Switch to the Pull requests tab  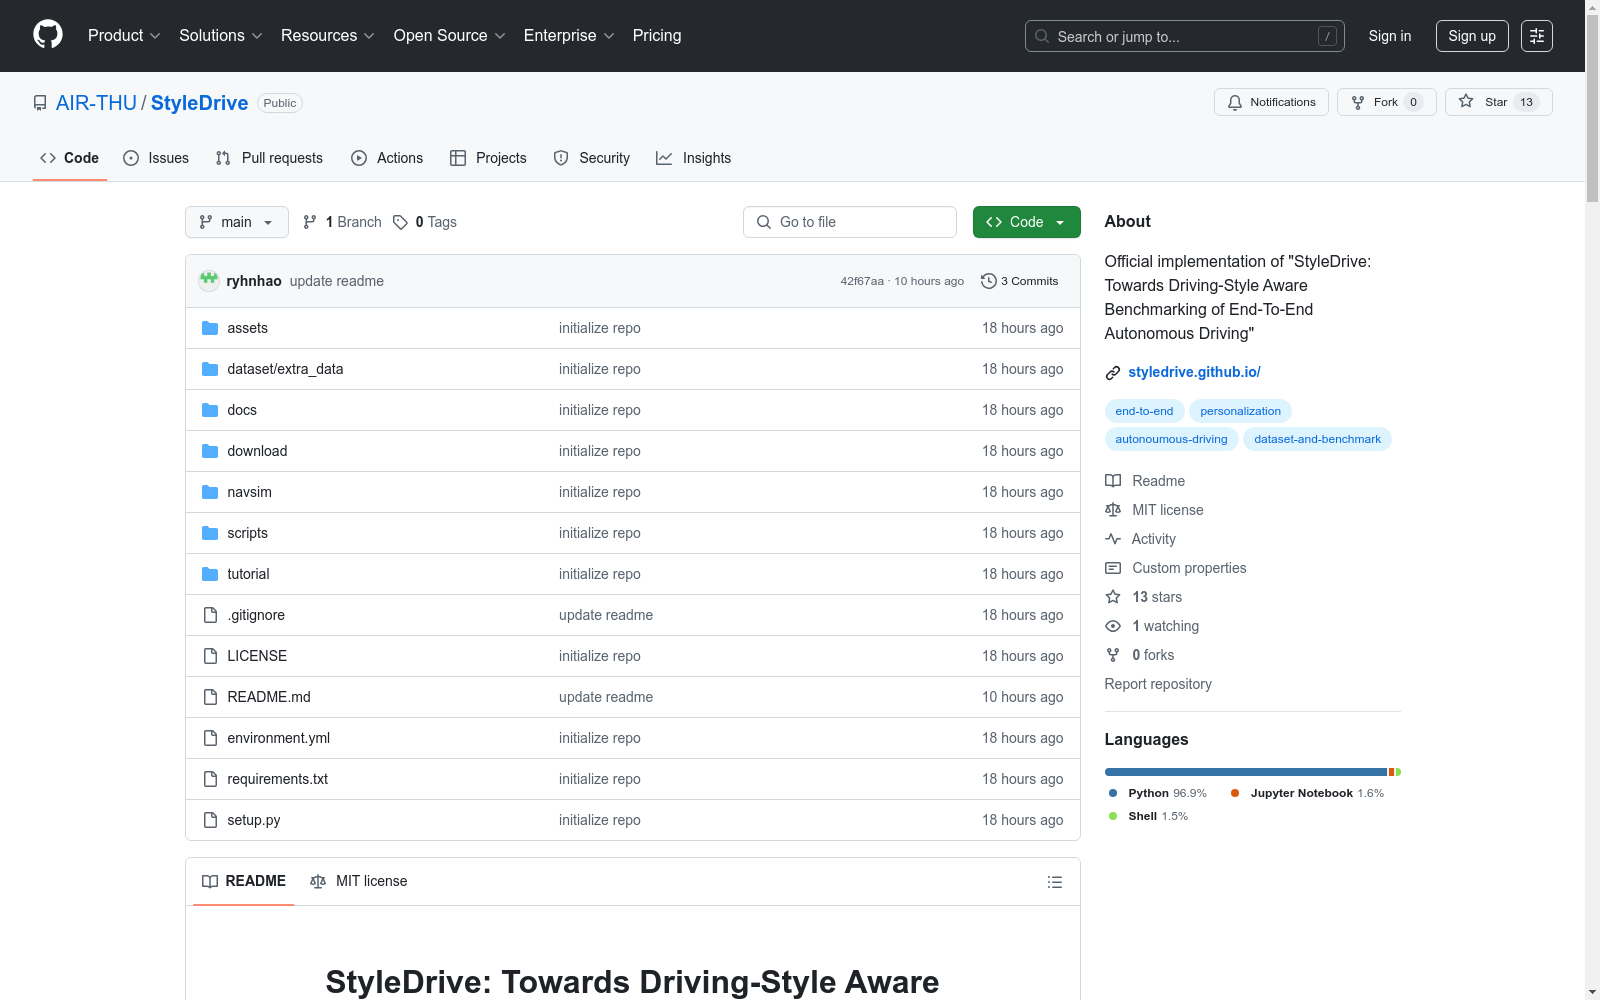[269, 158]
